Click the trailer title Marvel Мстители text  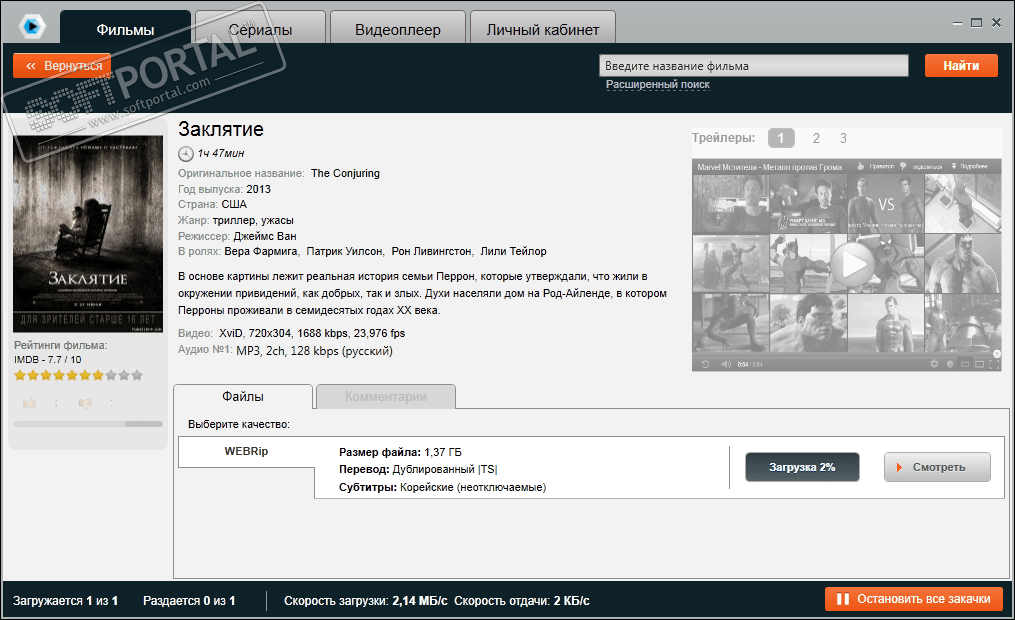(770, 167)
